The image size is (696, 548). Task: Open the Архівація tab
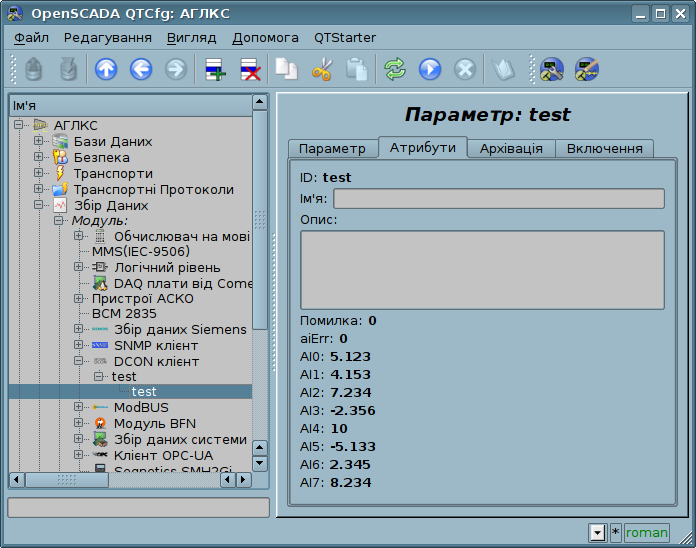511,148
